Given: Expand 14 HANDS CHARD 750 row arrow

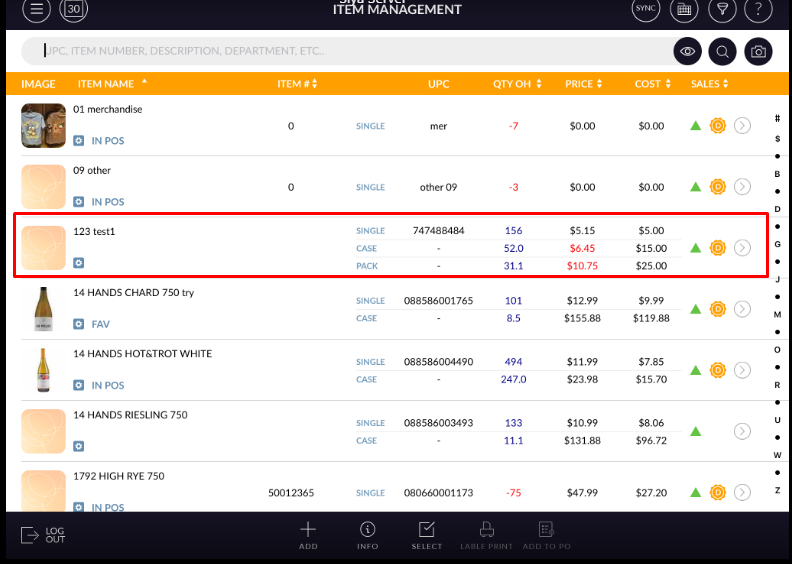Looking at the screenshot, I should (x=742, y=309).
